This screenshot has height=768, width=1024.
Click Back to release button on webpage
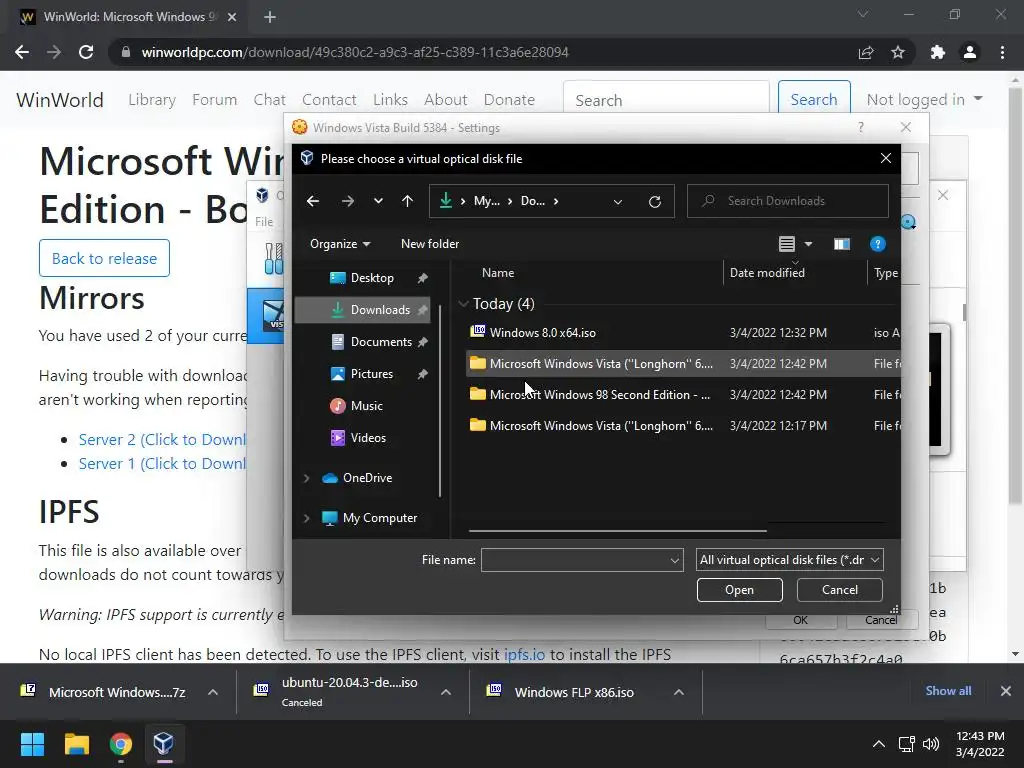104,259
